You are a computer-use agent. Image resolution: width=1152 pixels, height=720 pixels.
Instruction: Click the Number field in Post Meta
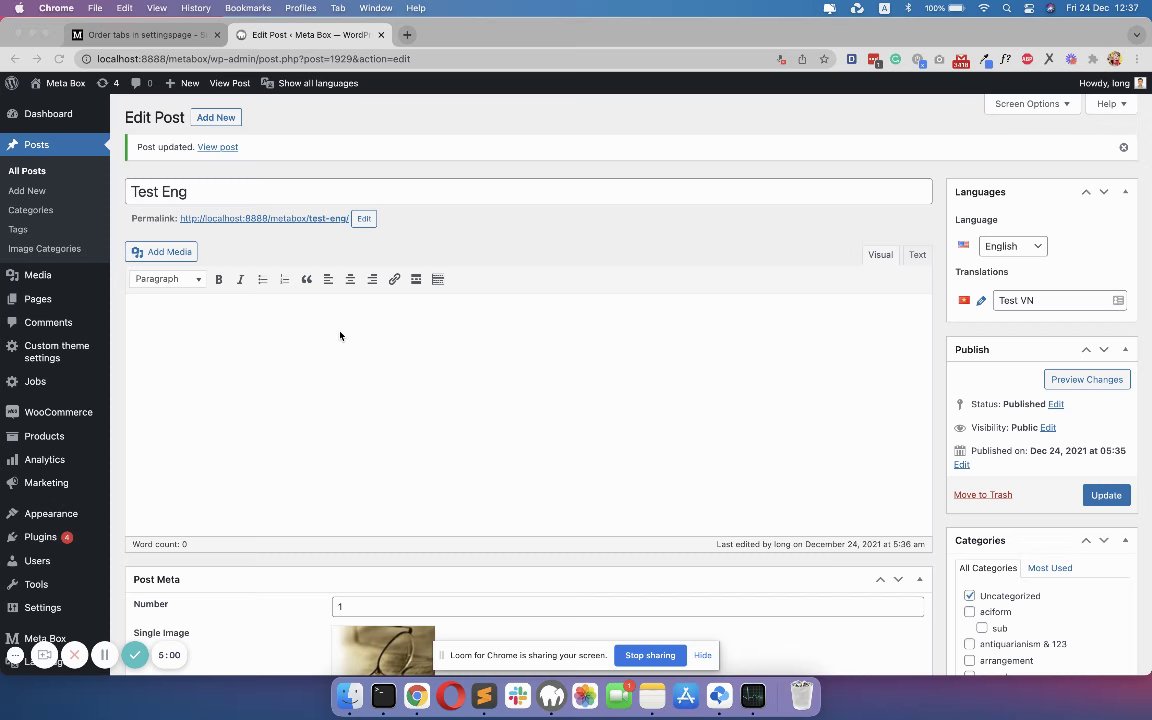point(628,607)
